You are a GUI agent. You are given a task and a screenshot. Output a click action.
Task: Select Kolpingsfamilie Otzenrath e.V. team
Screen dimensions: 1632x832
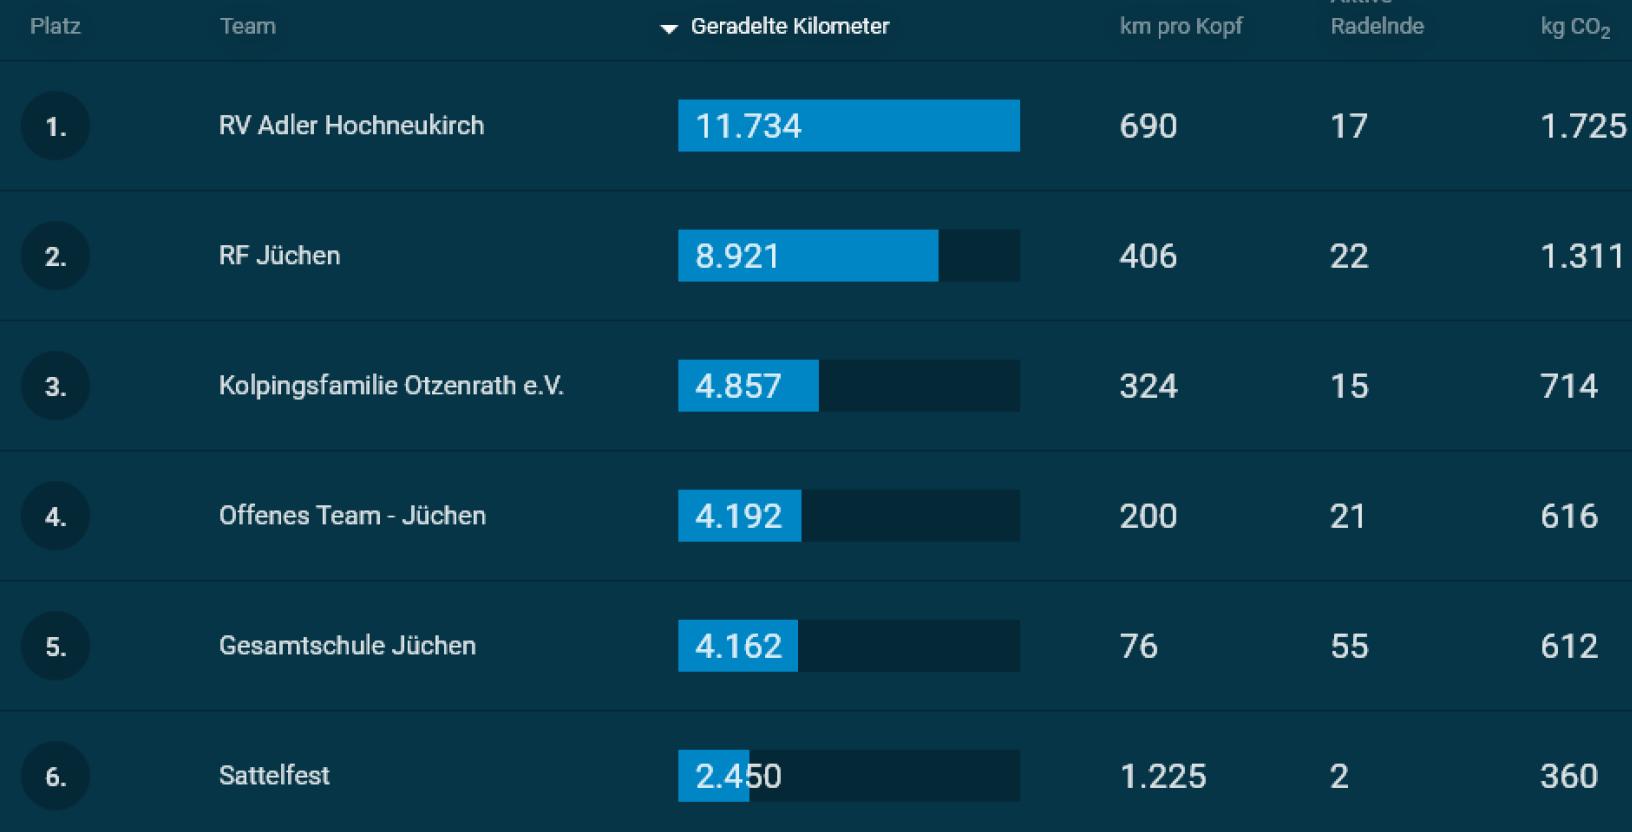pos(391,385)
